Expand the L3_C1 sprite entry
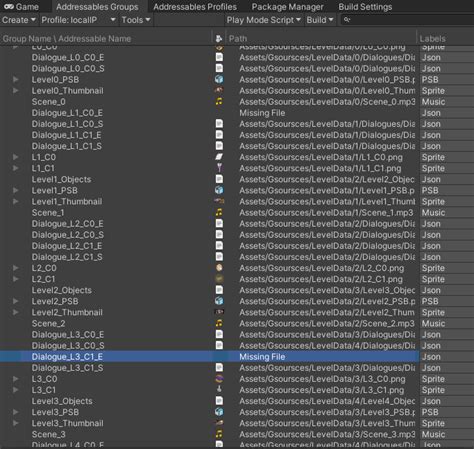 pyautogui.click(x=15, y=390)
